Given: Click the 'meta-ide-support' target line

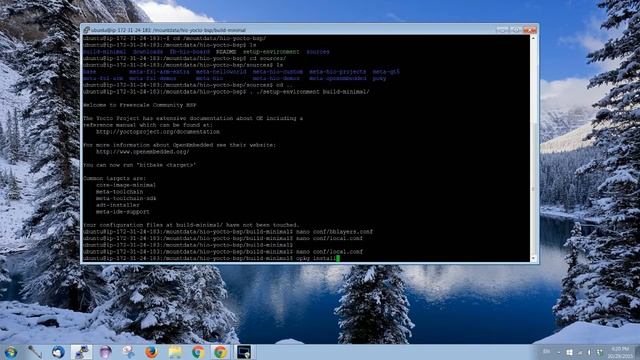Looking at the screenshot, I should 122,212.
